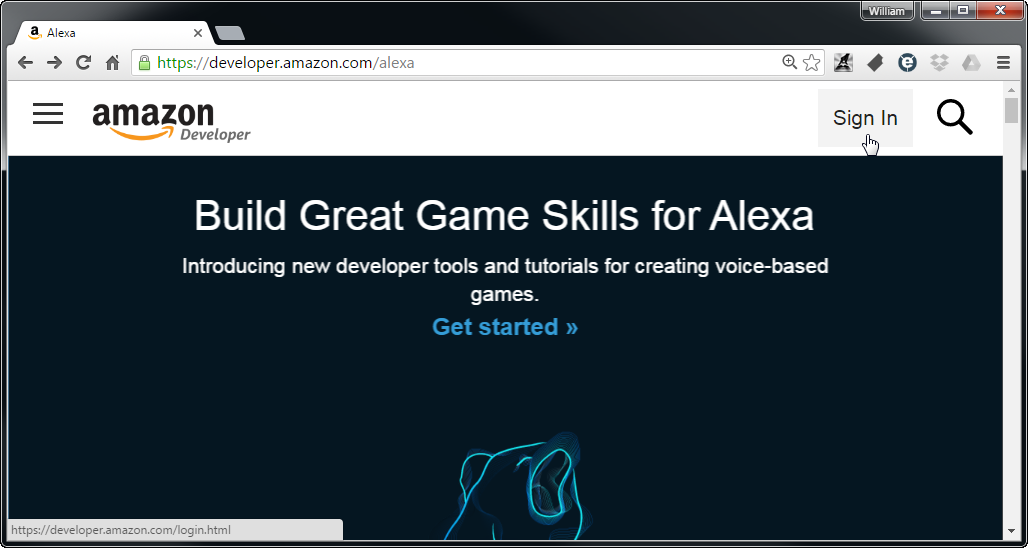Viewport: 1028px width, 548px height.
Task: Maximize the browser window
Action: coord(963,10)
